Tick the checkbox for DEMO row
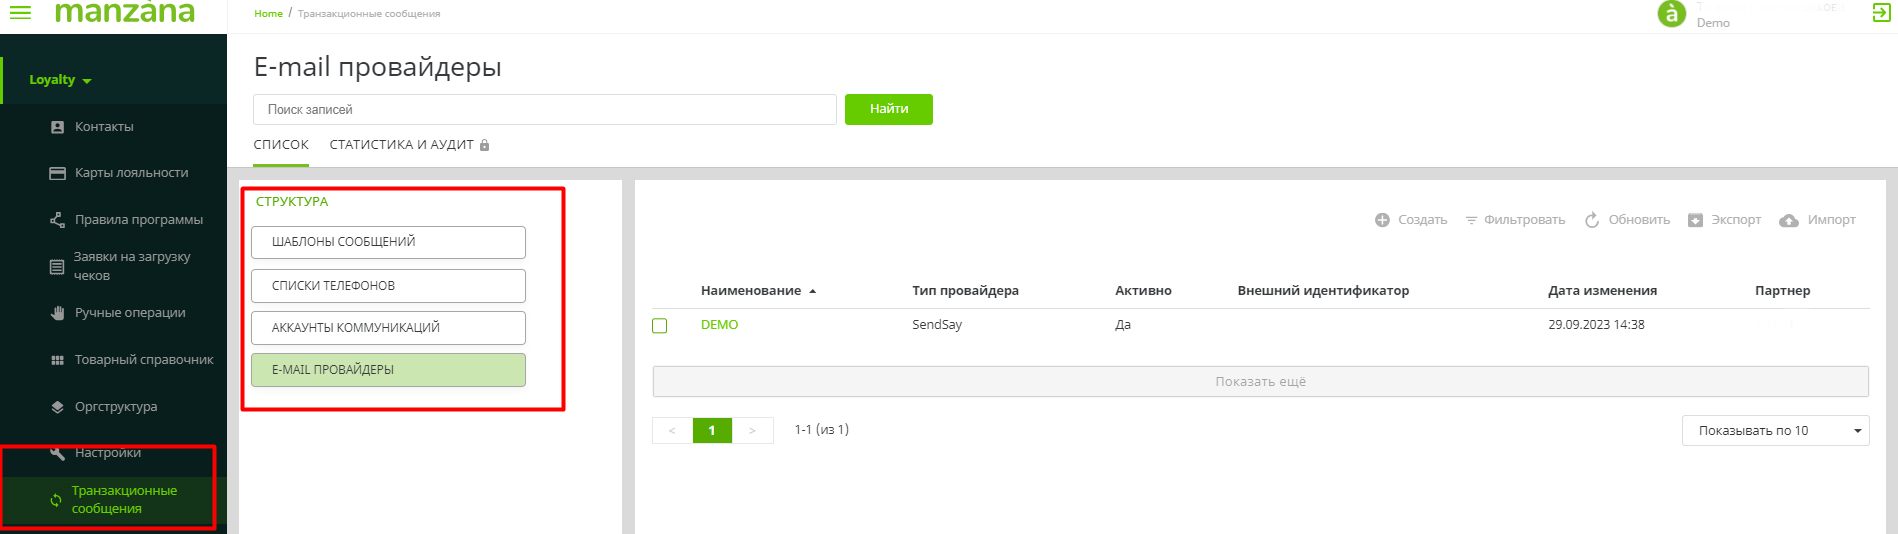 click(x=660, y=326)
